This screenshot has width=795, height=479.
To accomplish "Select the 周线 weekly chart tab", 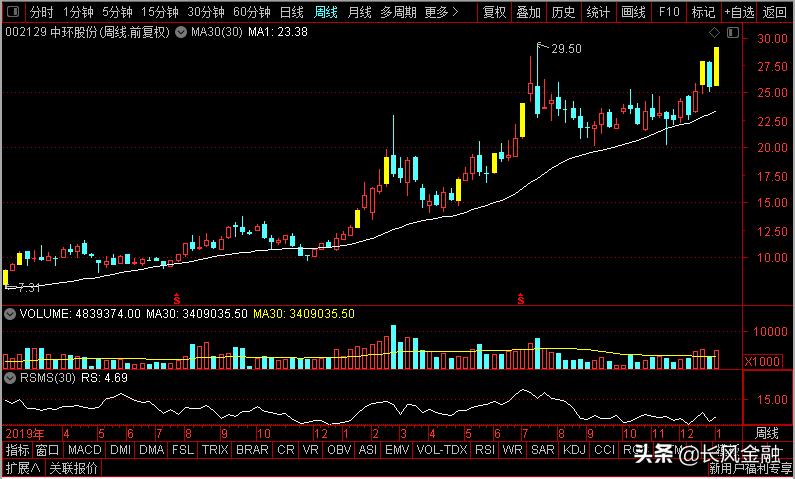I will 326,12.
